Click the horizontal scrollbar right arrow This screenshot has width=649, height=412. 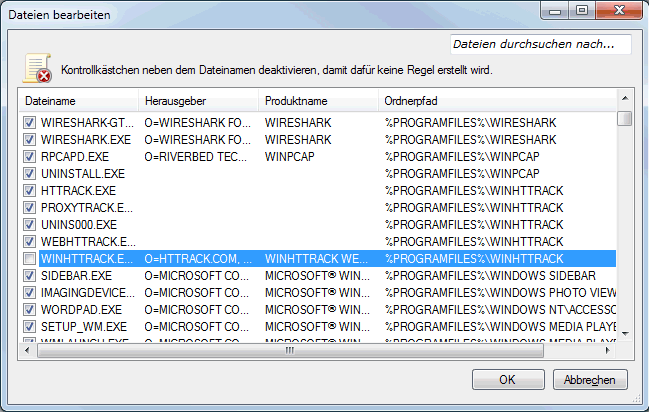tap(607, 351)
